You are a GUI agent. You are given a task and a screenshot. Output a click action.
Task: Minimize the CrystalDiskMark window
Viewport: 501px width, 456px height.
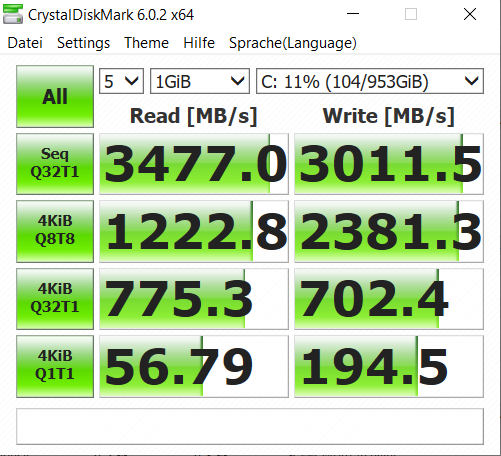pyautogui.click(x=353, y=14)
